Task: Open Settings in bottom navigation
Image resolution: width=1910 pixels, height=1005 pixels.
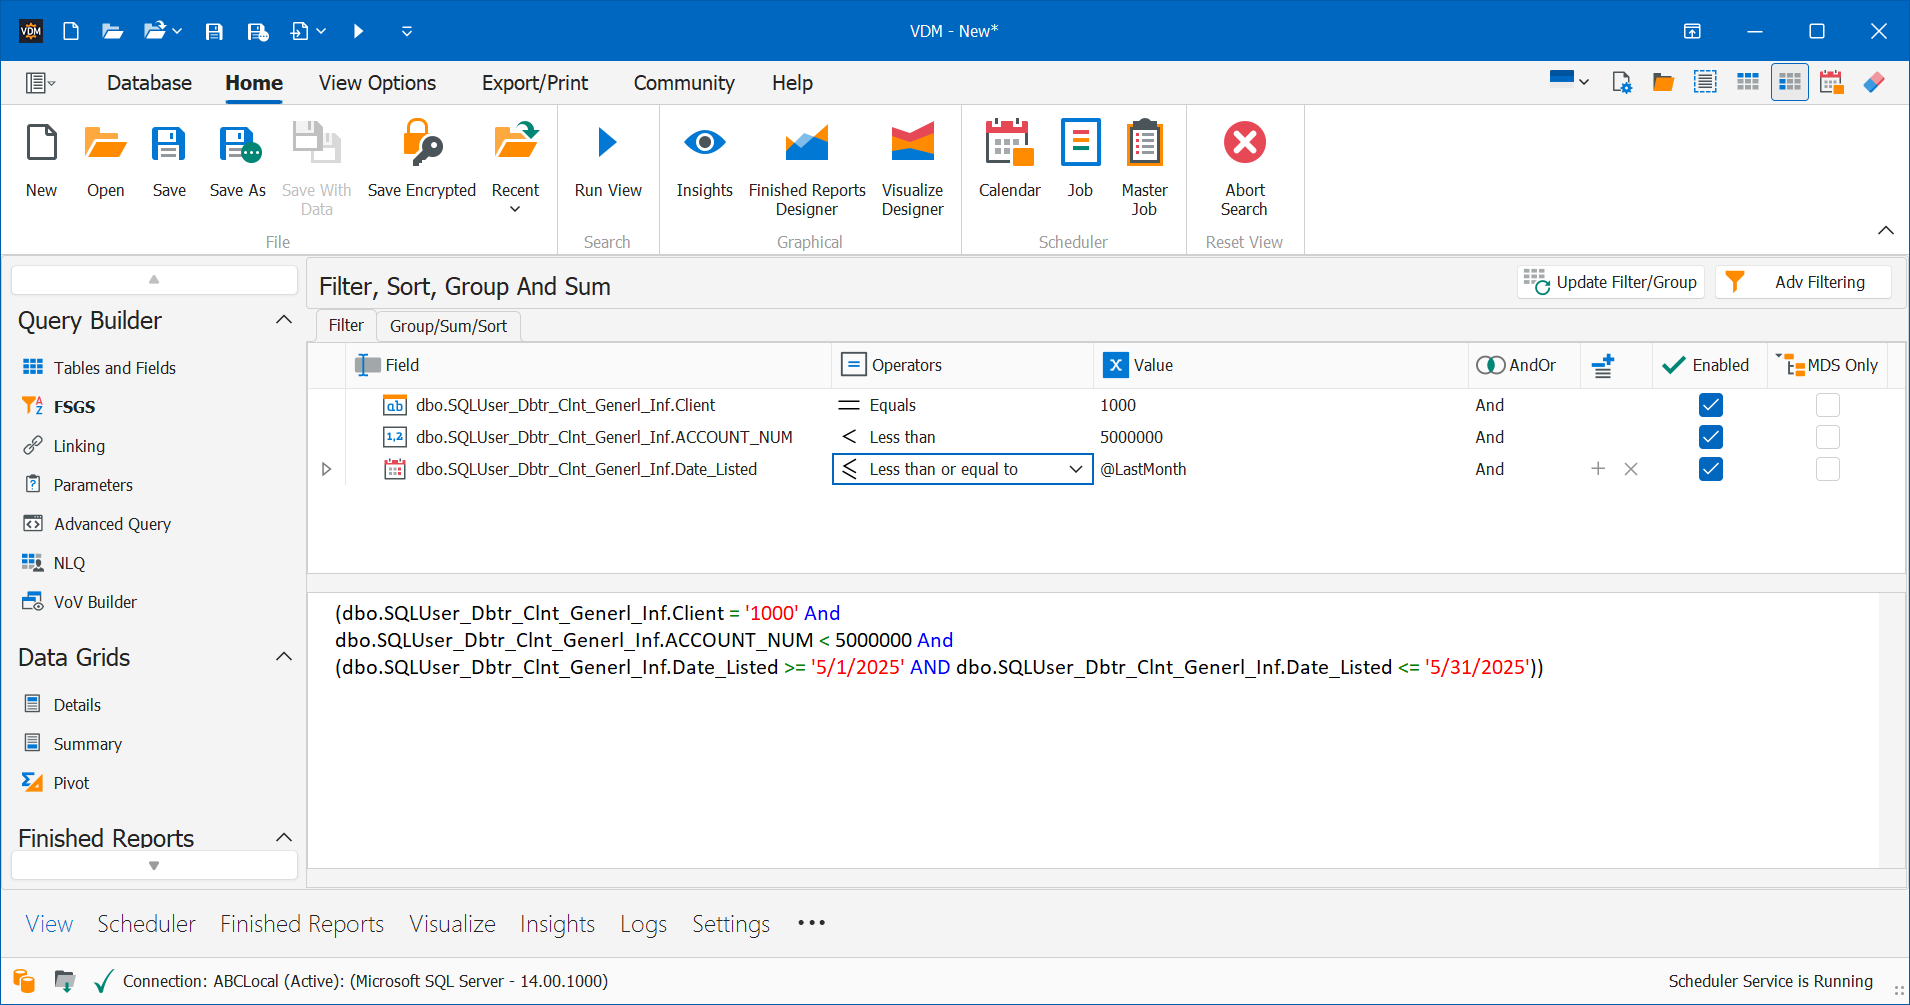Action: (731, 924)
